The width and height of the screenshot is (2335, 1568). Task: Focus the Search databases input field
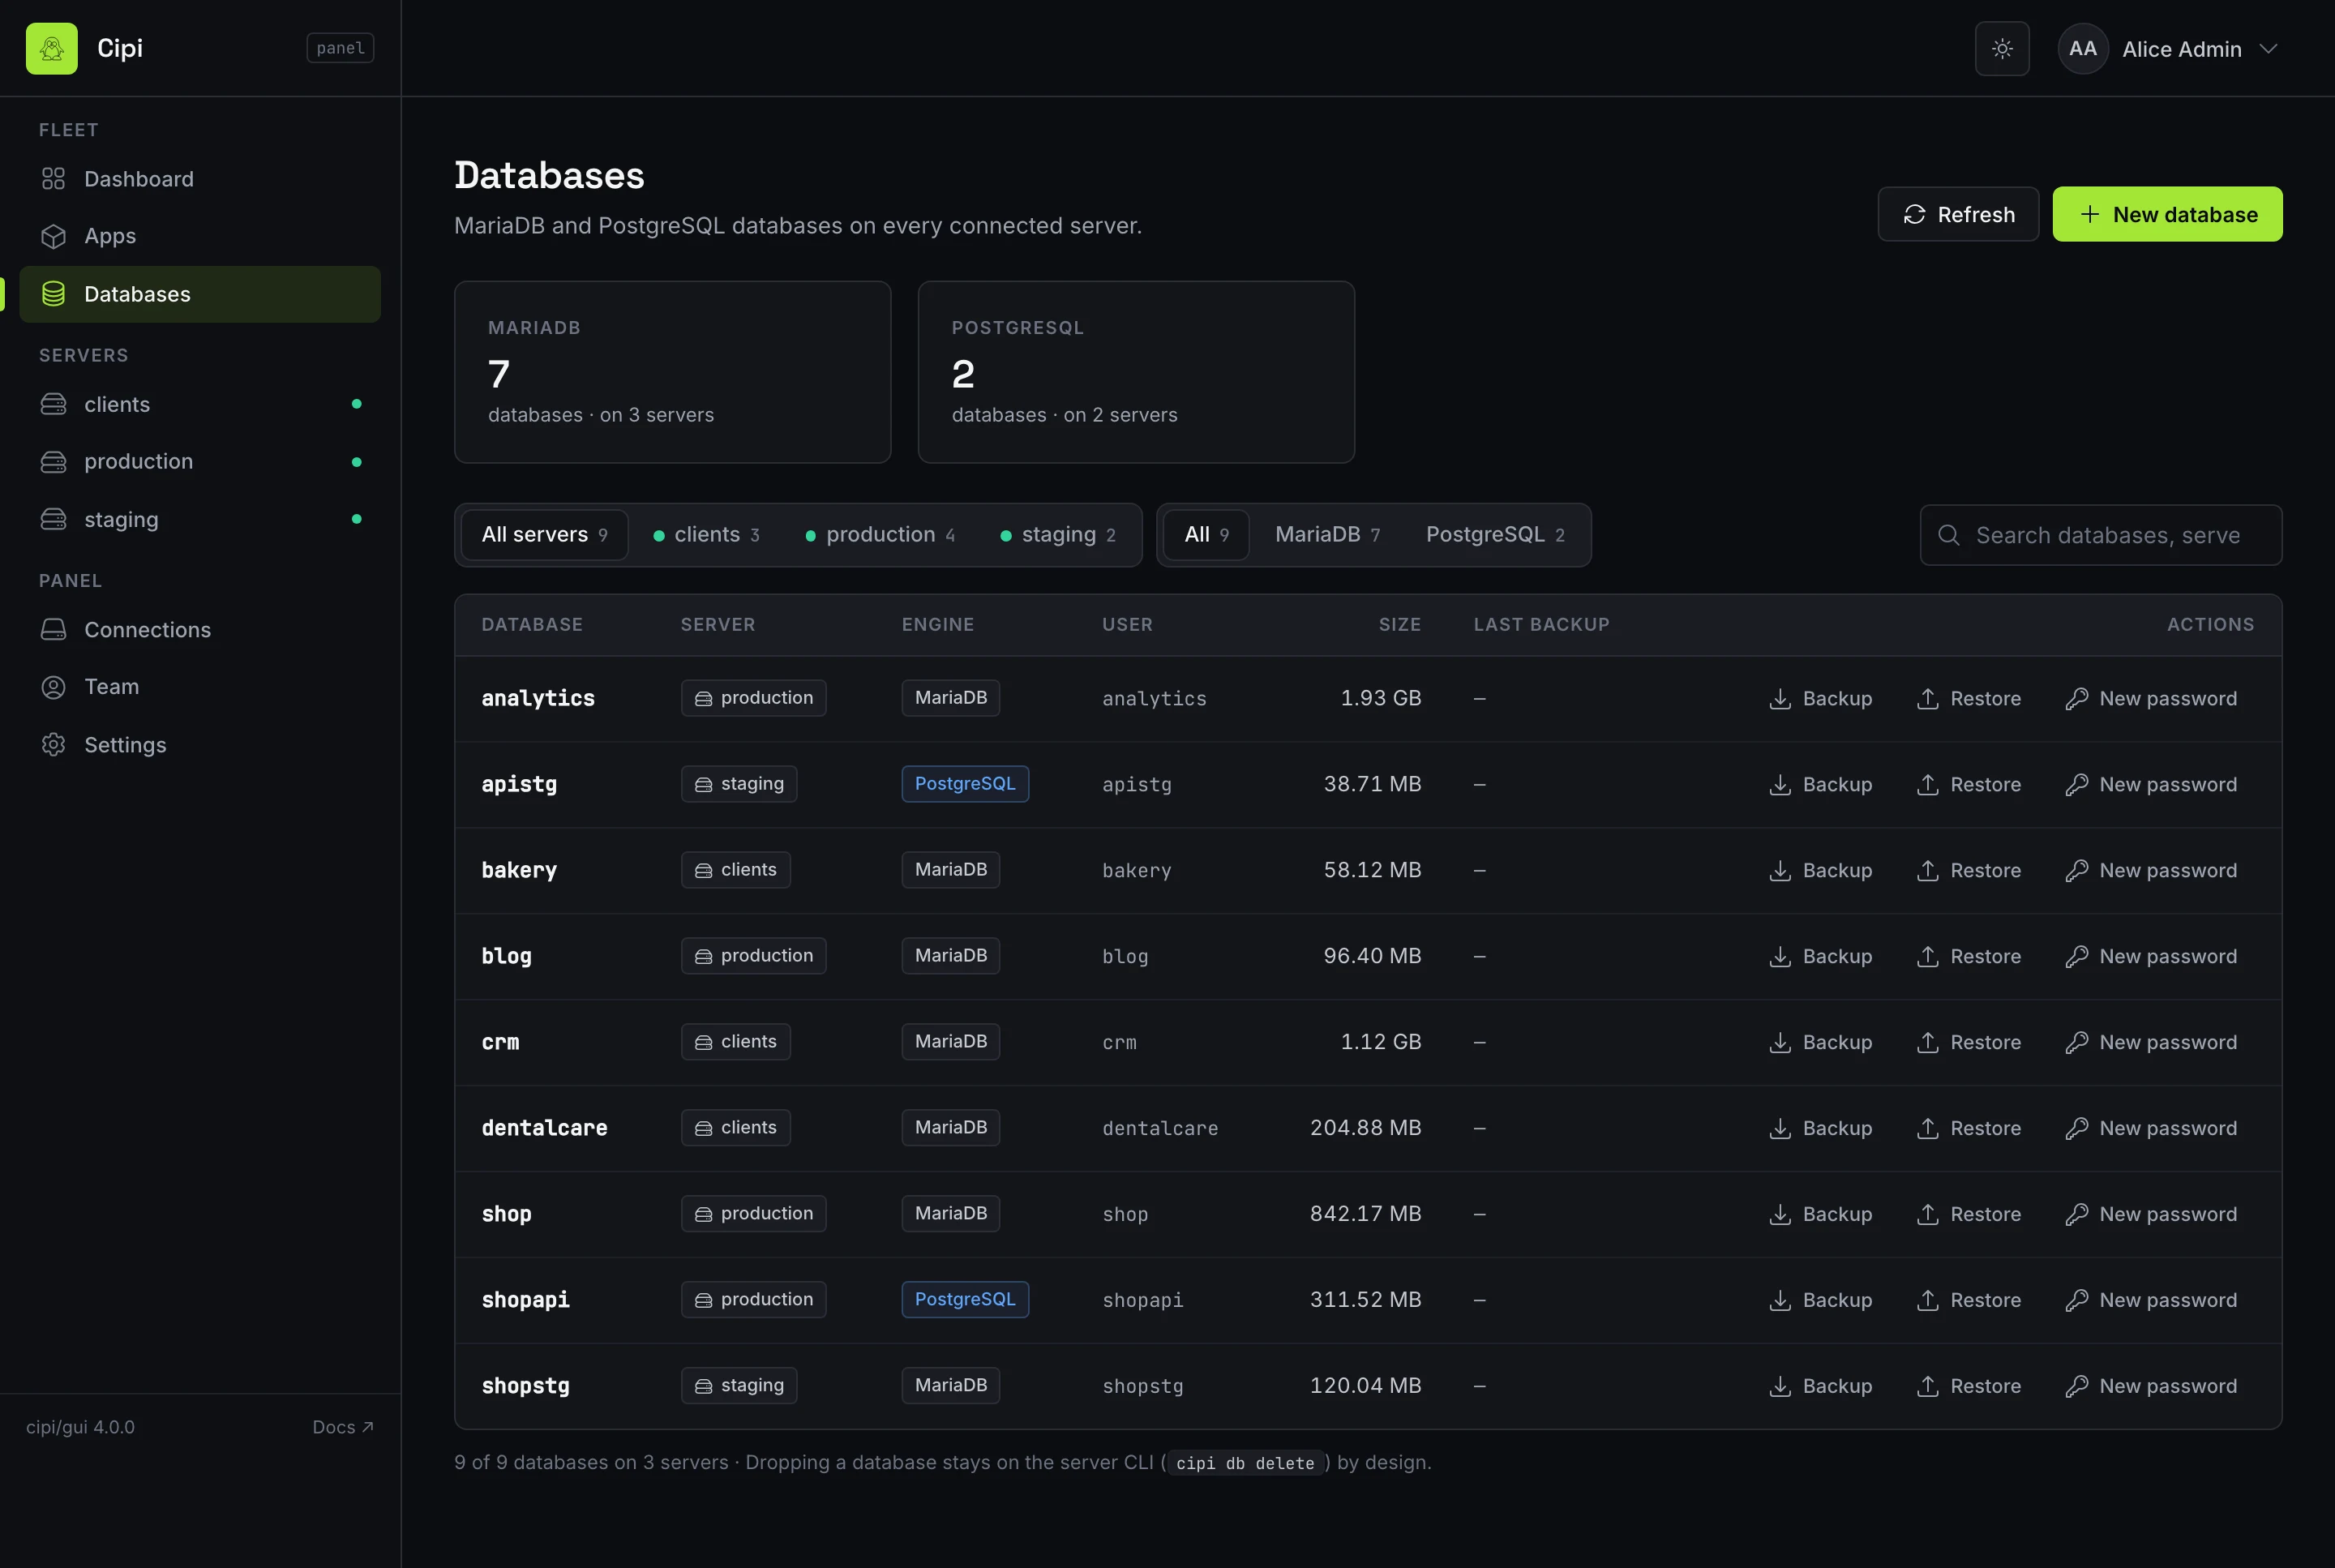tap(2100, 535)
